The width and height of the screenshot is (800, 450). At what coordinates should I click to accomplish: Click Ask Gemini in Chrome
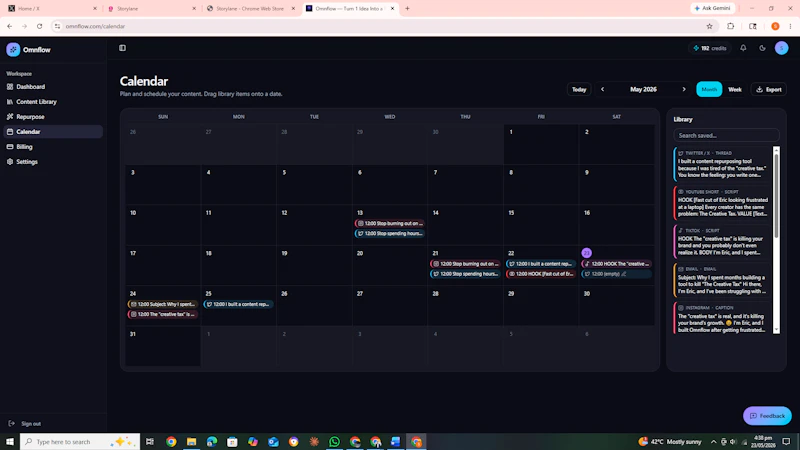(713, 8)
